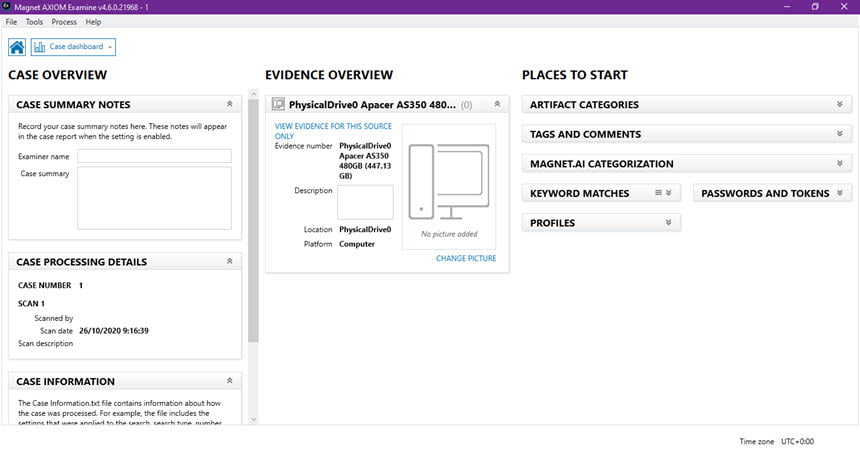The width and height of the screenshot is (860, 458).
Task: Collapse the Case Processing Details panel
Action: pyautogui.click(x=230, y=262)
